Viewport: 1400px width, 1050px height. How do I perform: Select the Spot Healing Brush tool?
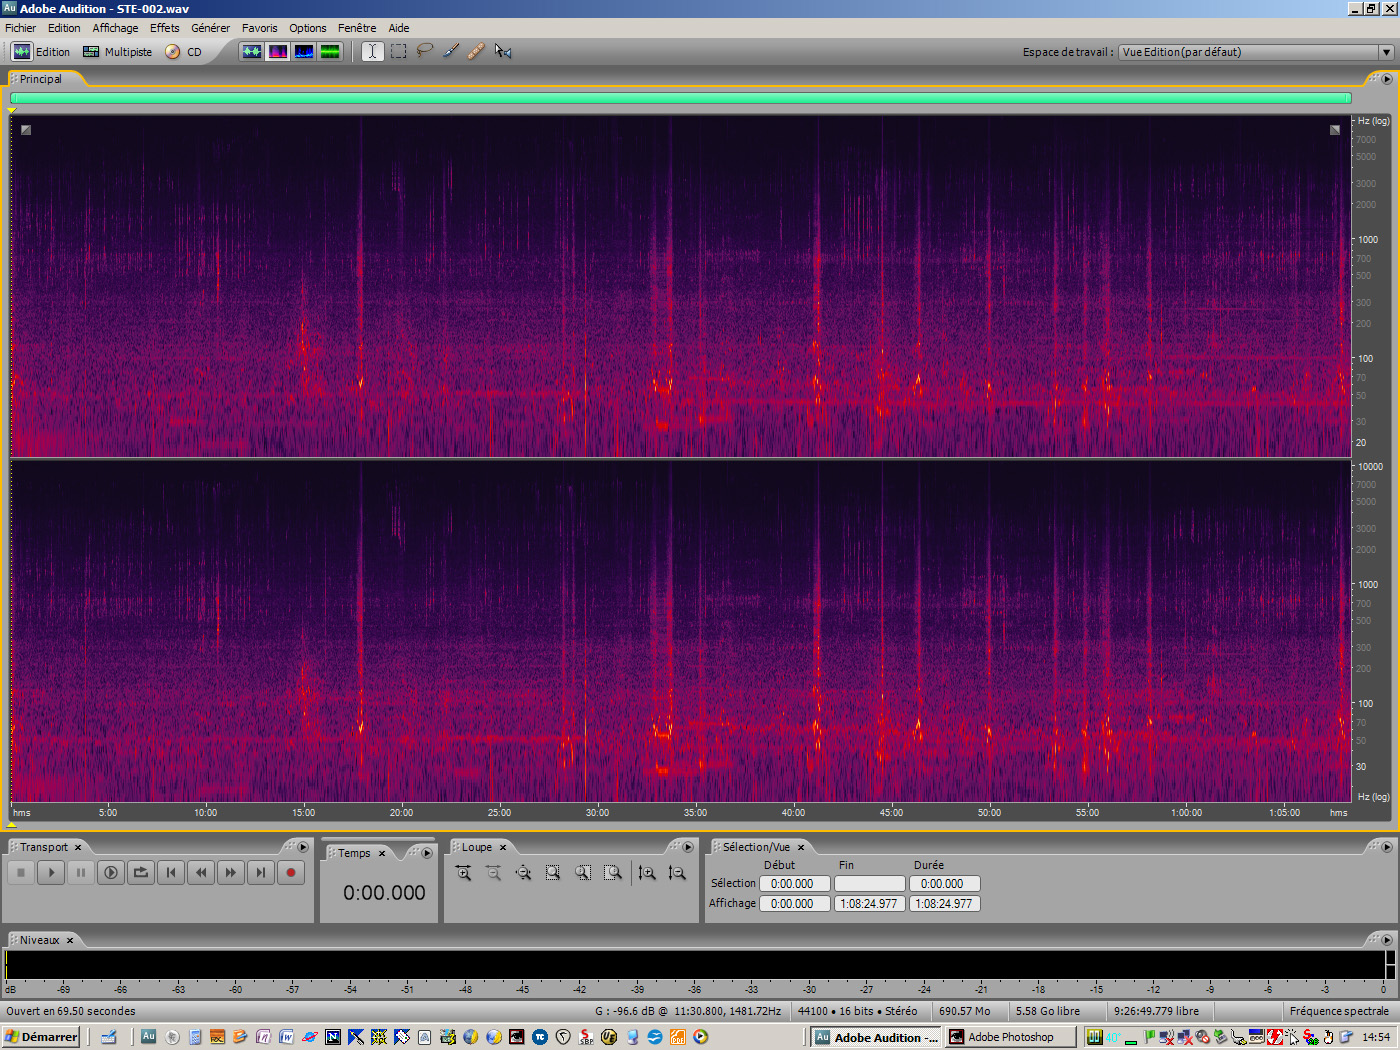(475, 51)
